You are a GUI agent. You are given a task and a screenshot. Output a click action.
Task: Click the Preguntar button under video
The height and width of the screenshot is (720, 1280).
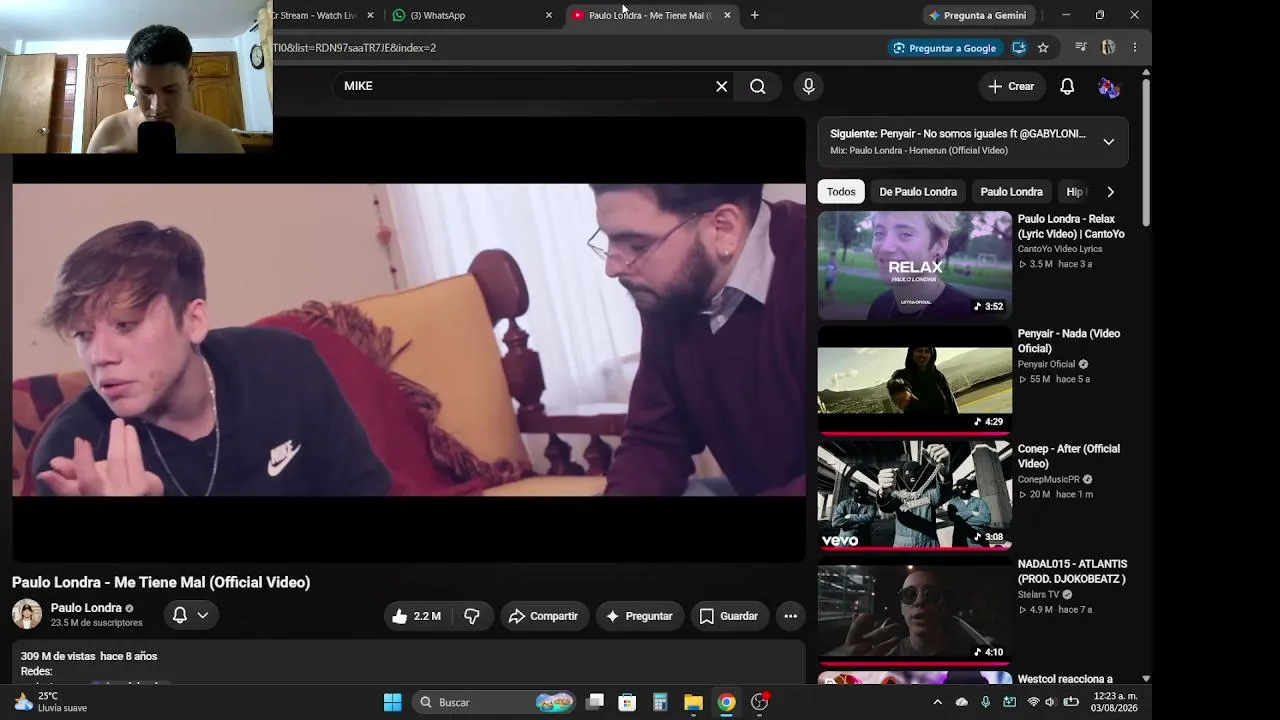[639, 616]
